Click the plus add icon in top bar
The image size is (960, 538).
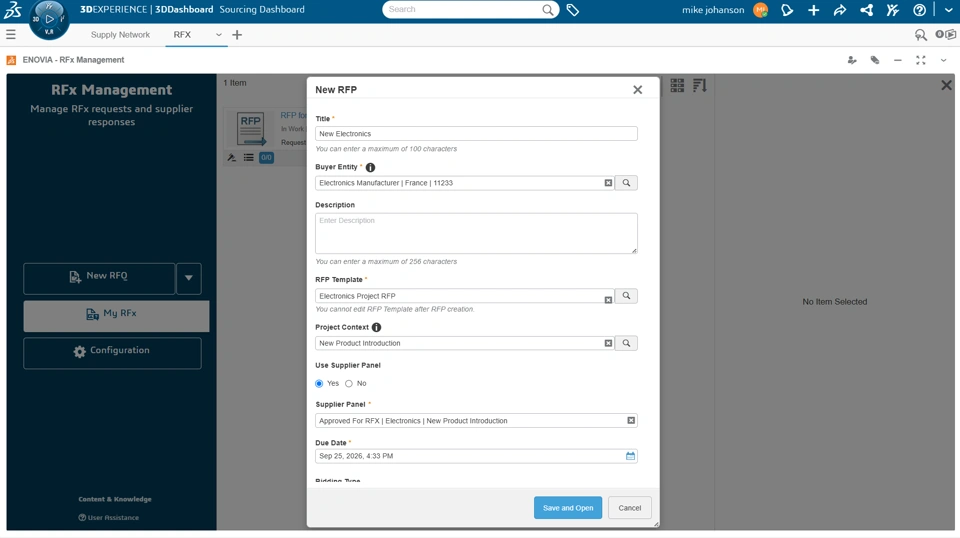click(814, 10)
